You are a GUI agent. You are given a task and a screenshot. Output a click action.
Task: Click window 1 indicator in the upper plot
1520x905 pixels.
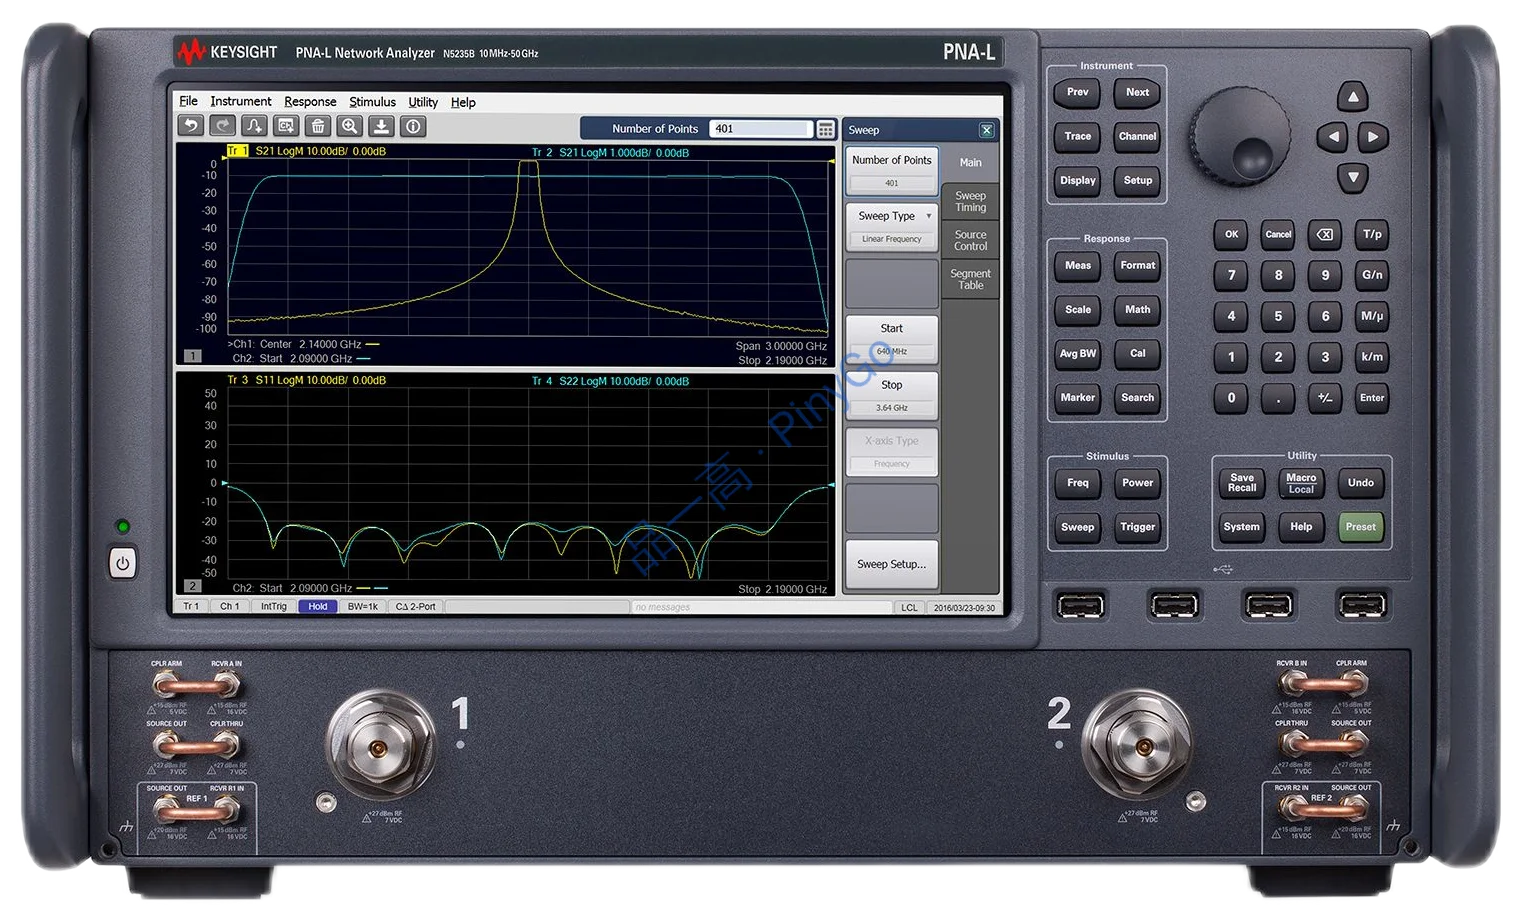[x=193, y=356]
